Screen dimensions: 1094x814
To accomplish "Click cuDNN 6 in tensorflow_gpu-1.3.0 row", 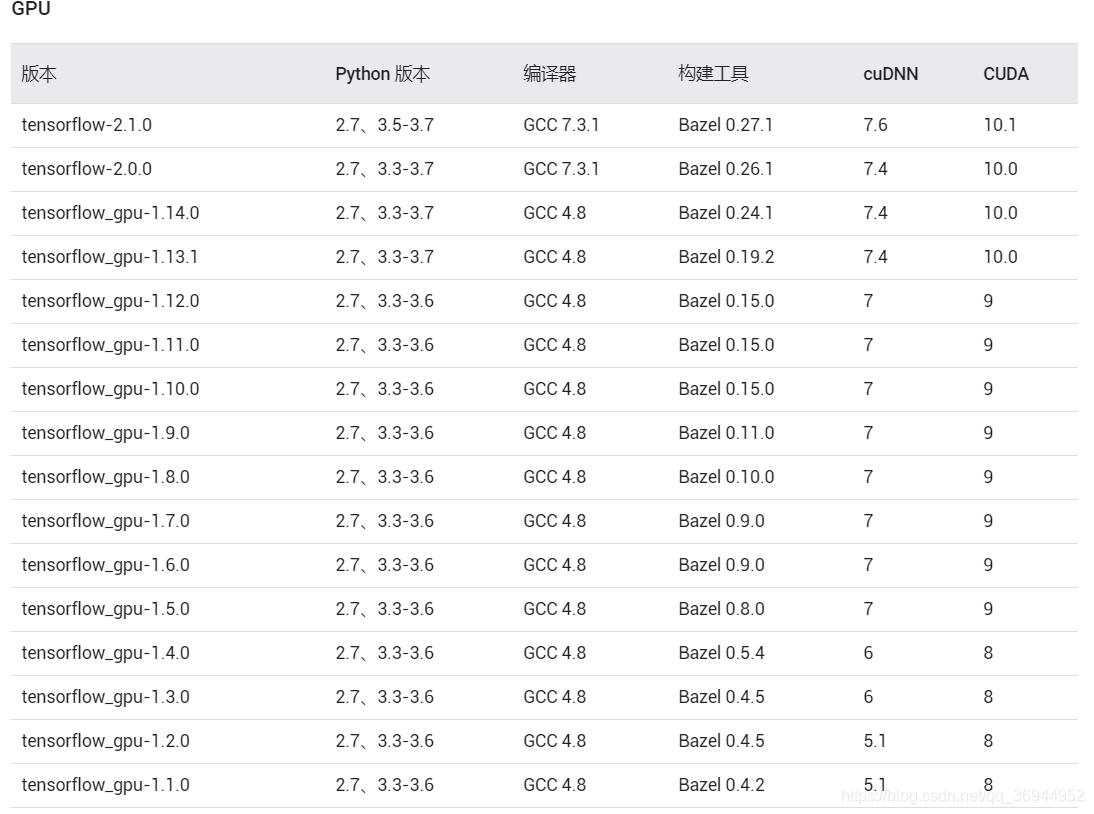I will point(868,696).
